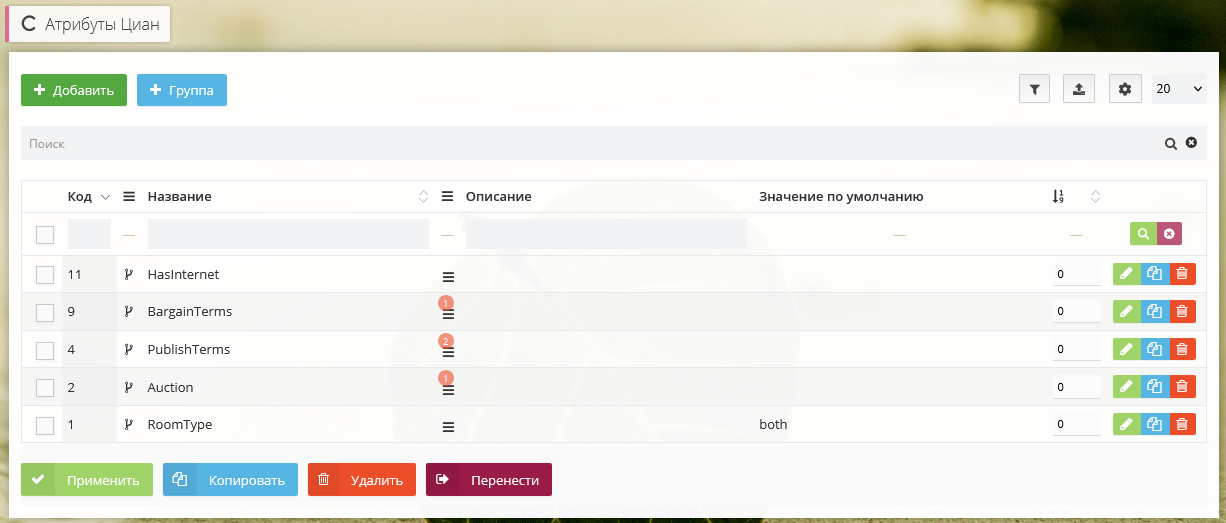Click the copy icon for BargainTerms row
1226x523 pixels.
(x=1155, y=312)
